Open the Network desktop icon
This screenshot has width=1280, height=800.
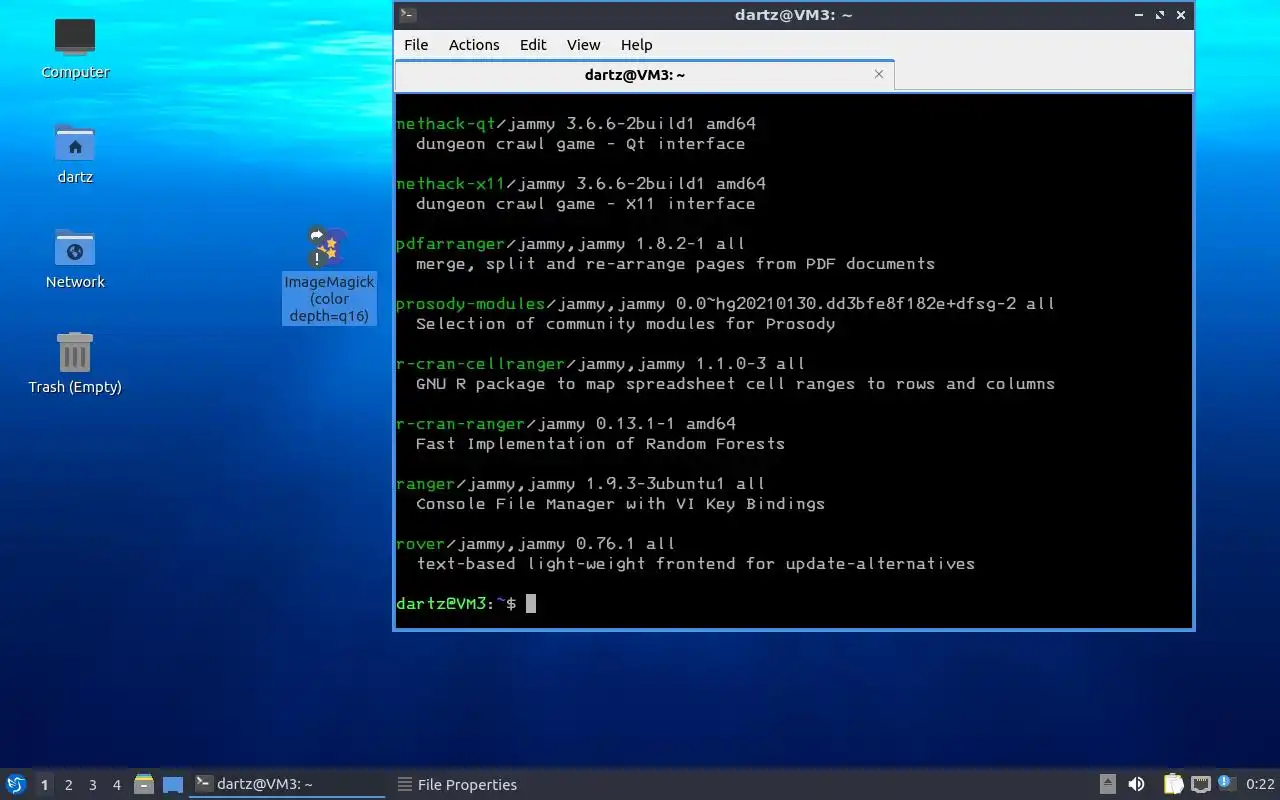[75, 258]
